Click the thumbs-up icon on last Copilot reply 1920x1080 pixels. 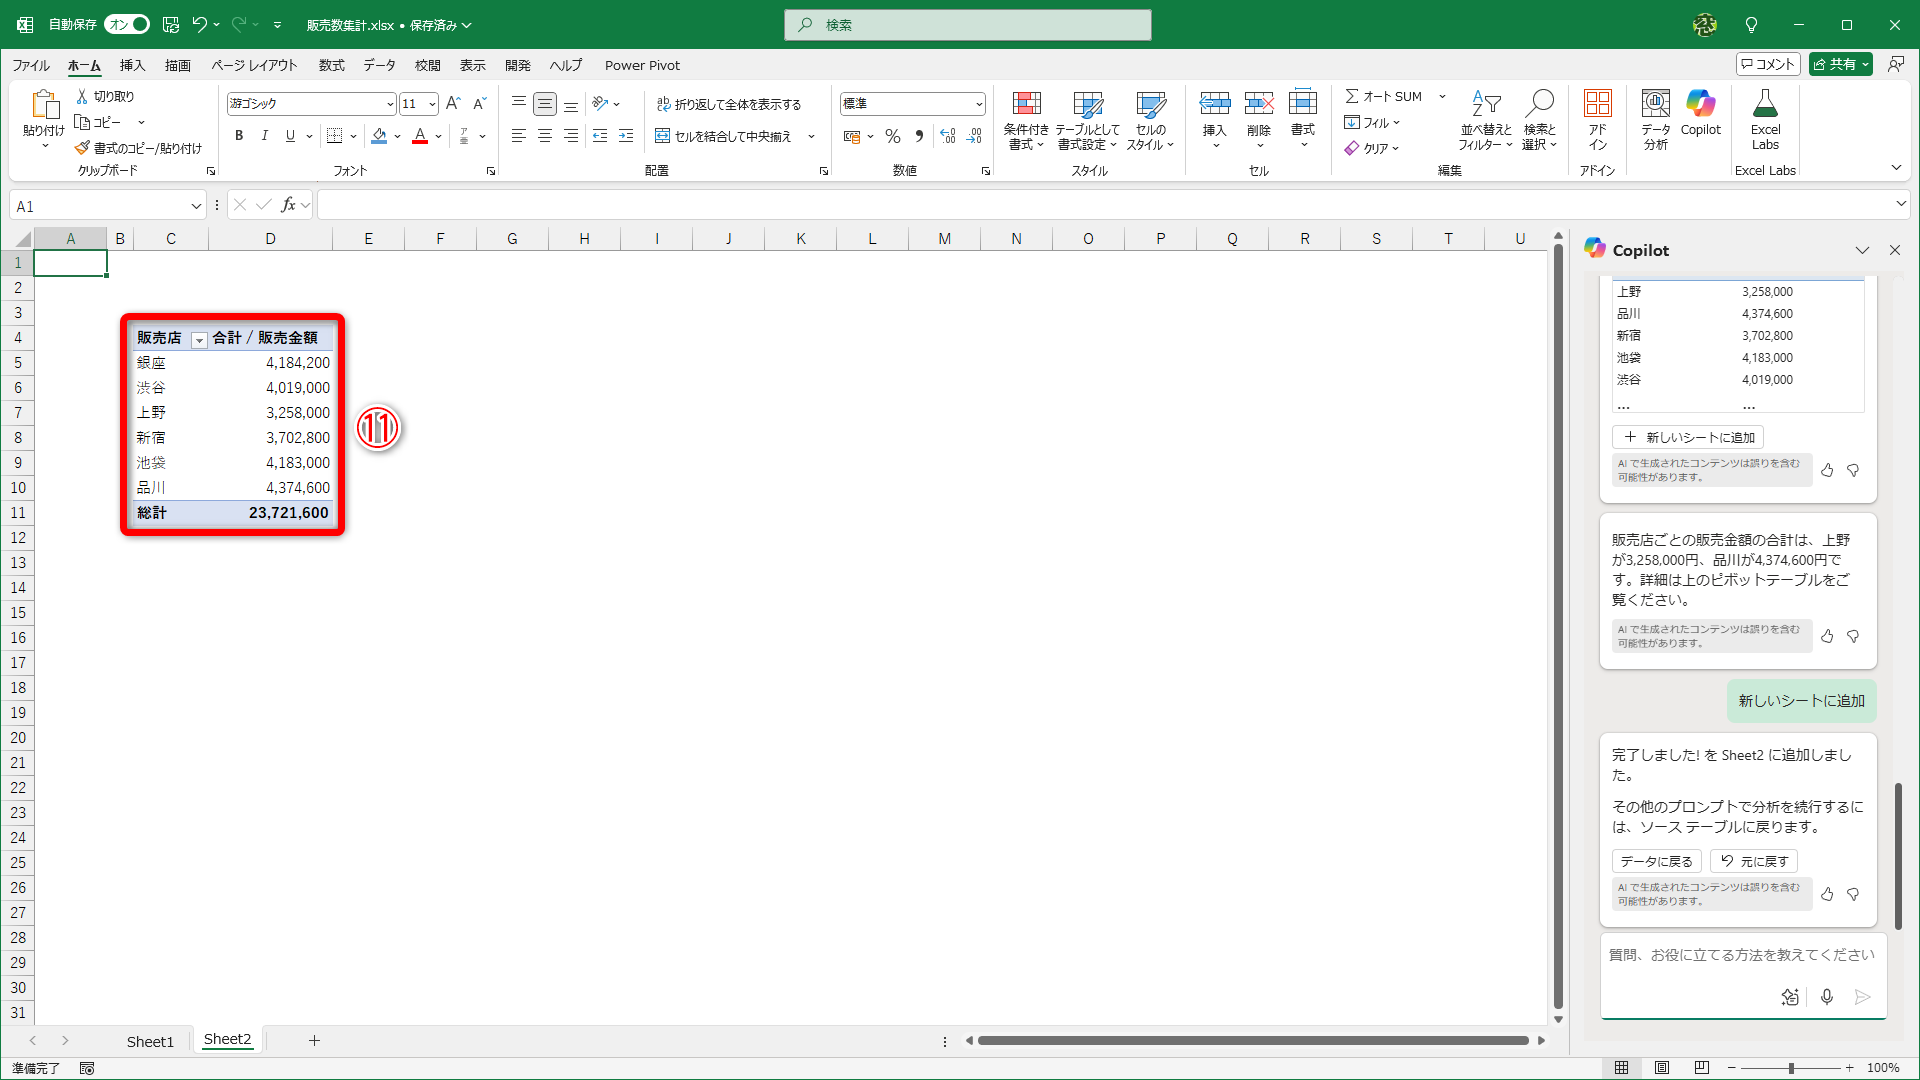[1827, 894]
